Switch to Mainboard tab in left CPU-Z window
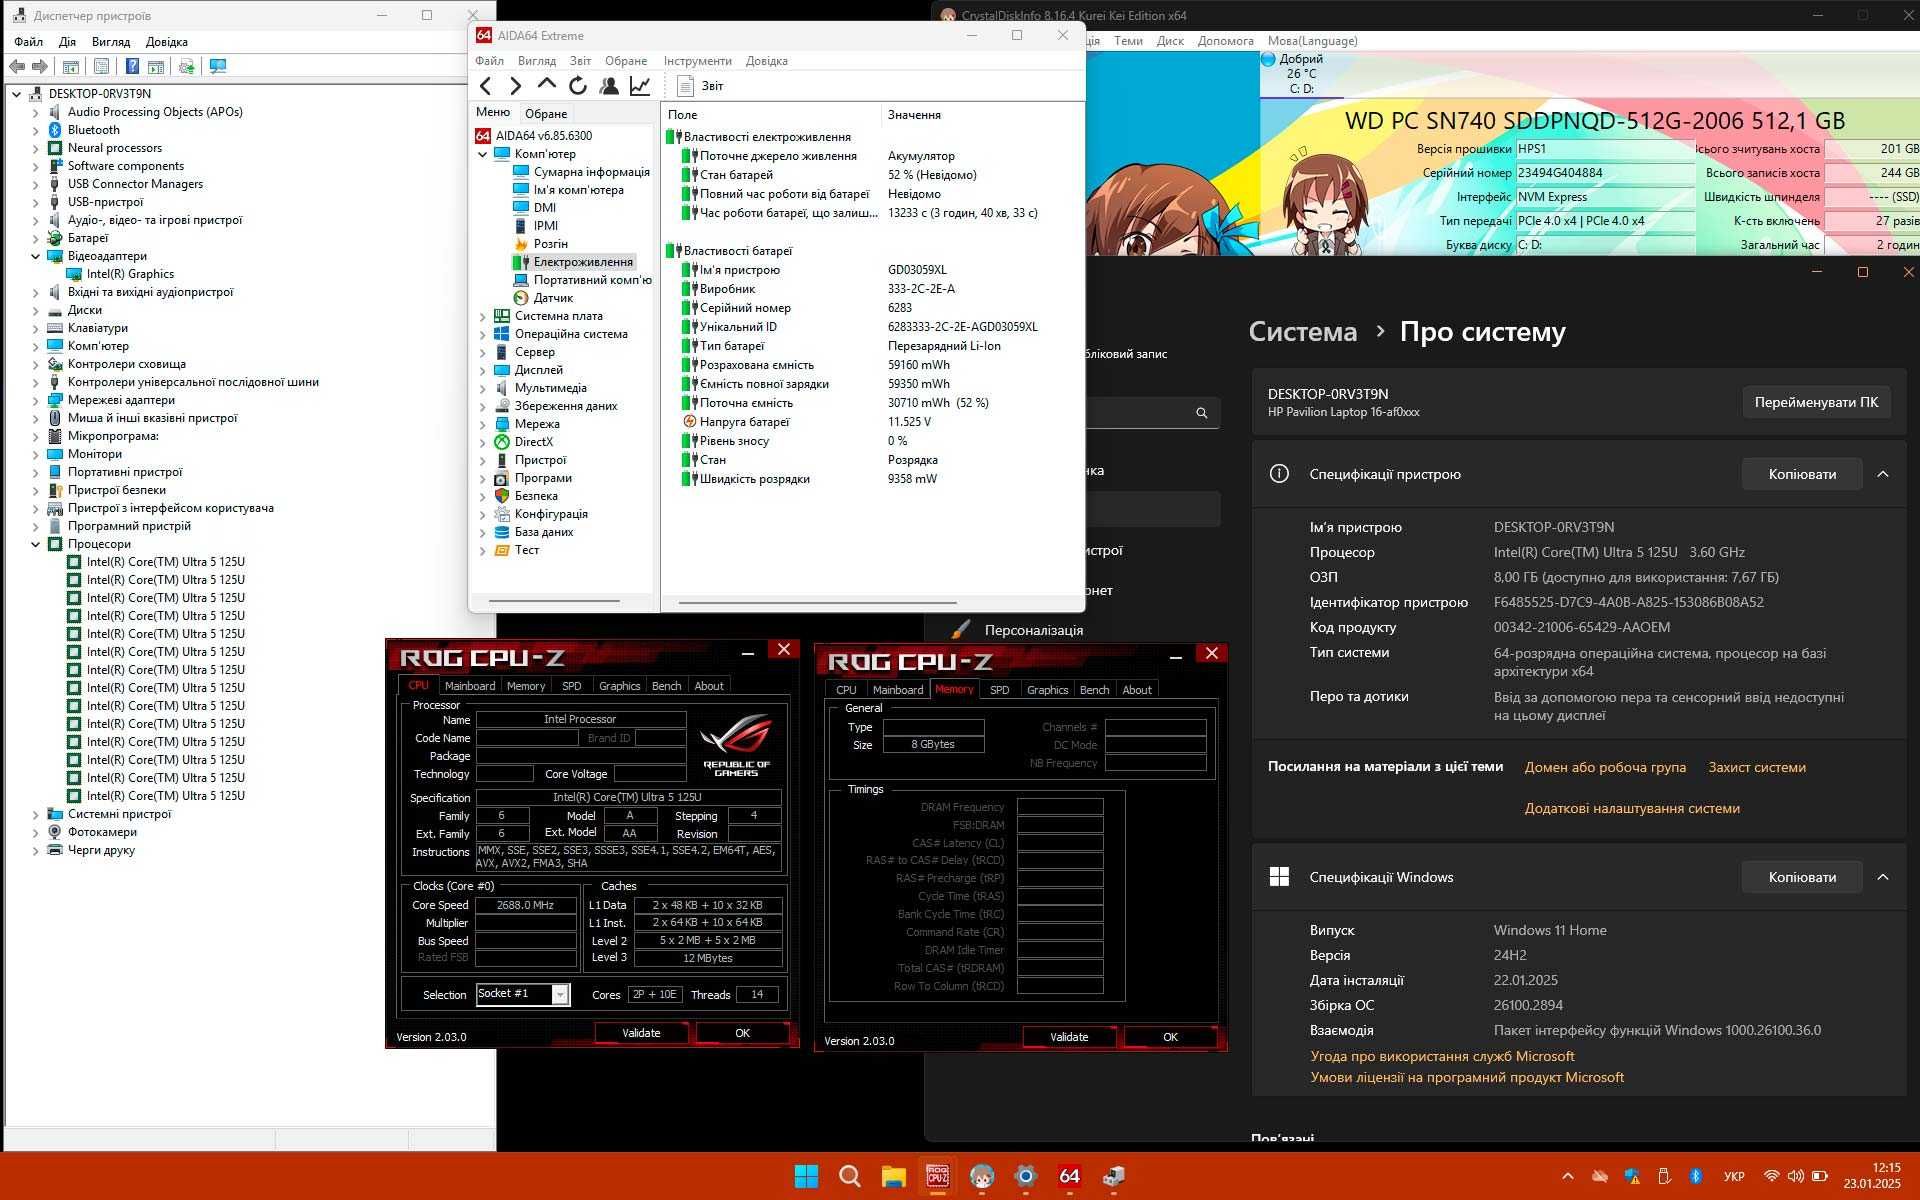 469,686
